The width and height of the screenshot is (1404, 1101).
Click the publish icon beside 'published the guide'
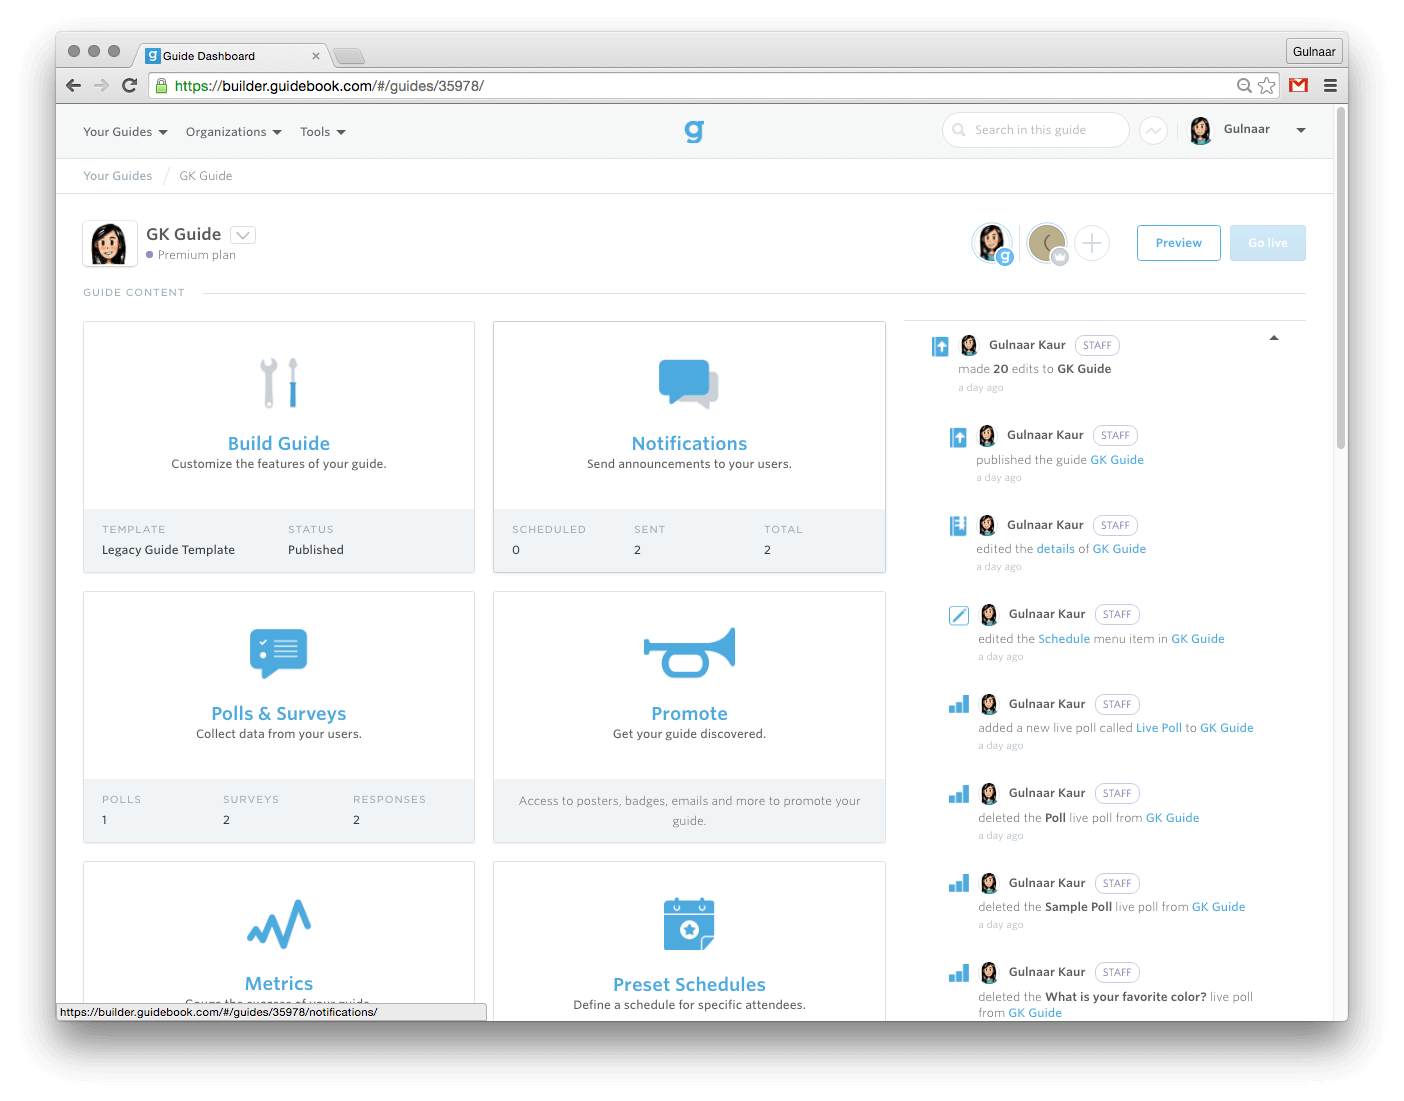pyautogui.click(x=958, y=437)
